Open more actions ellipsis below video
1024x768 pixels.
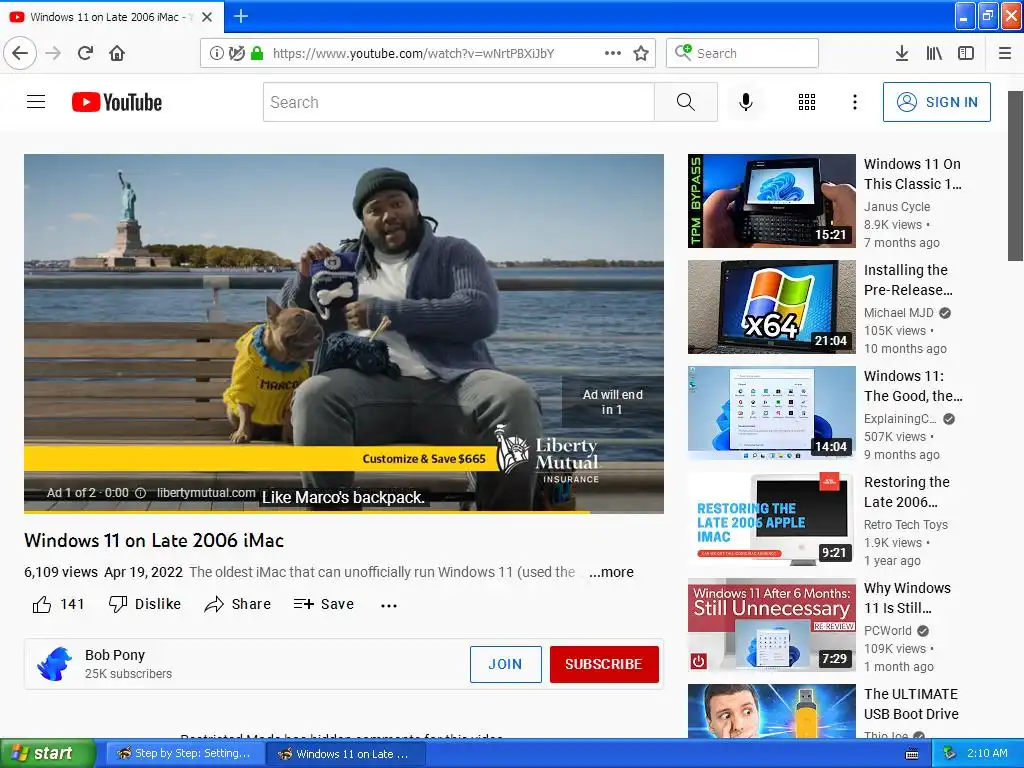(389, 605)
